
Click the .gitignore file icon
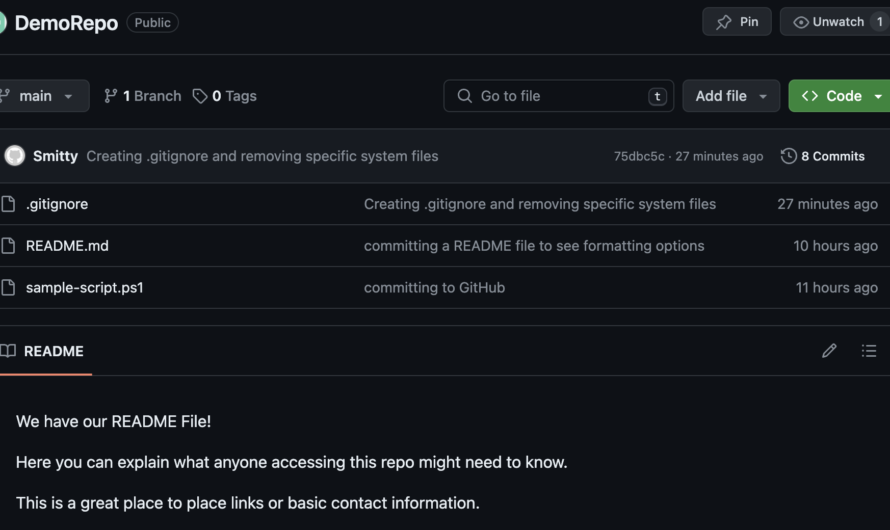point(8,204)
